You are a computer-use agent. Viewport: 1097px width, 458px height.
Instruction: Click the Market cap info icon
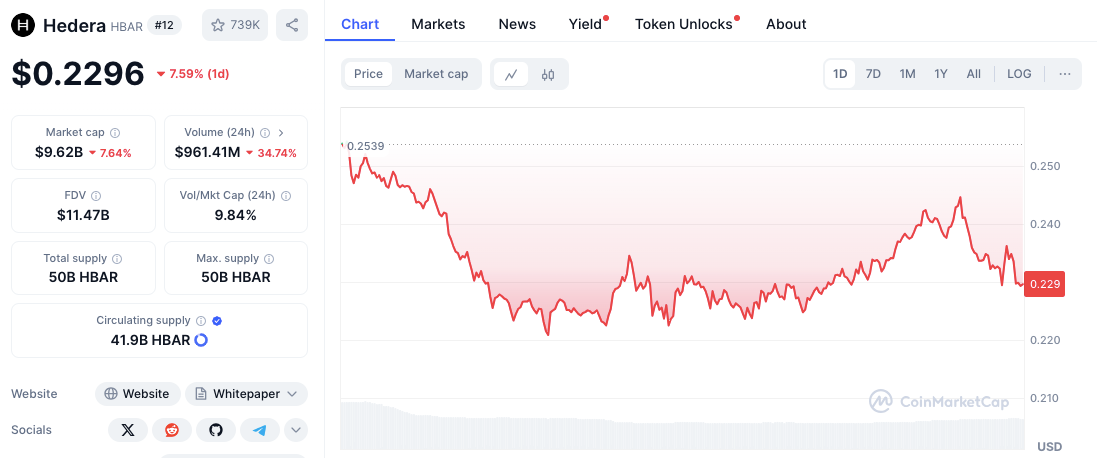pos(115,133)
